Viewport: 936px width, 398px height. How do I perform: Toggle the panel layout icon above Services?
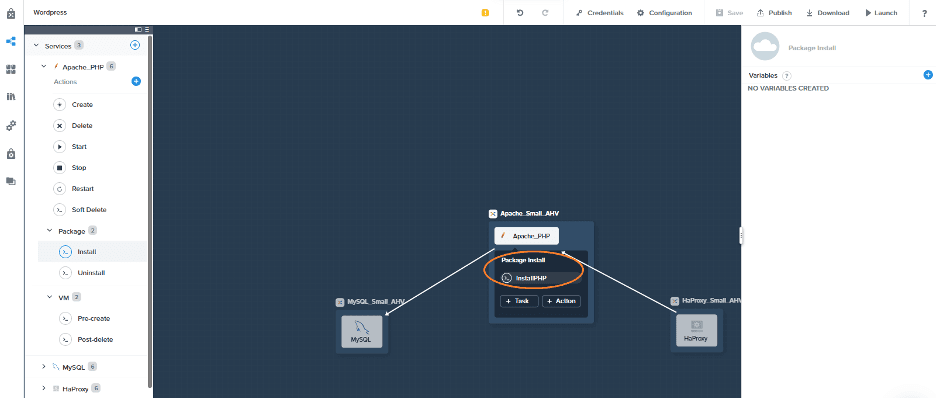point(138,29)
